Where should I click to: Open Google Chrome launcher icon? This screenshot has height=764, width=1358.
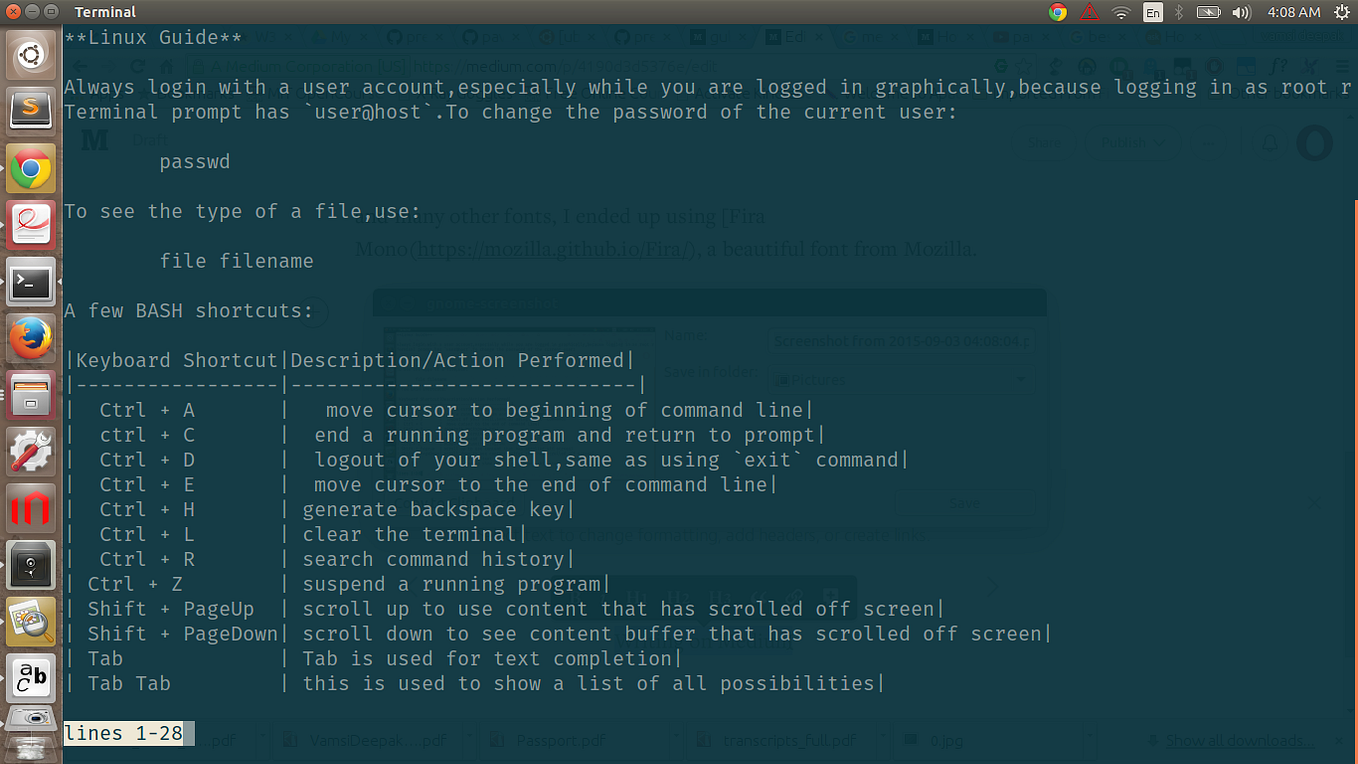click(x=31, y=168)
